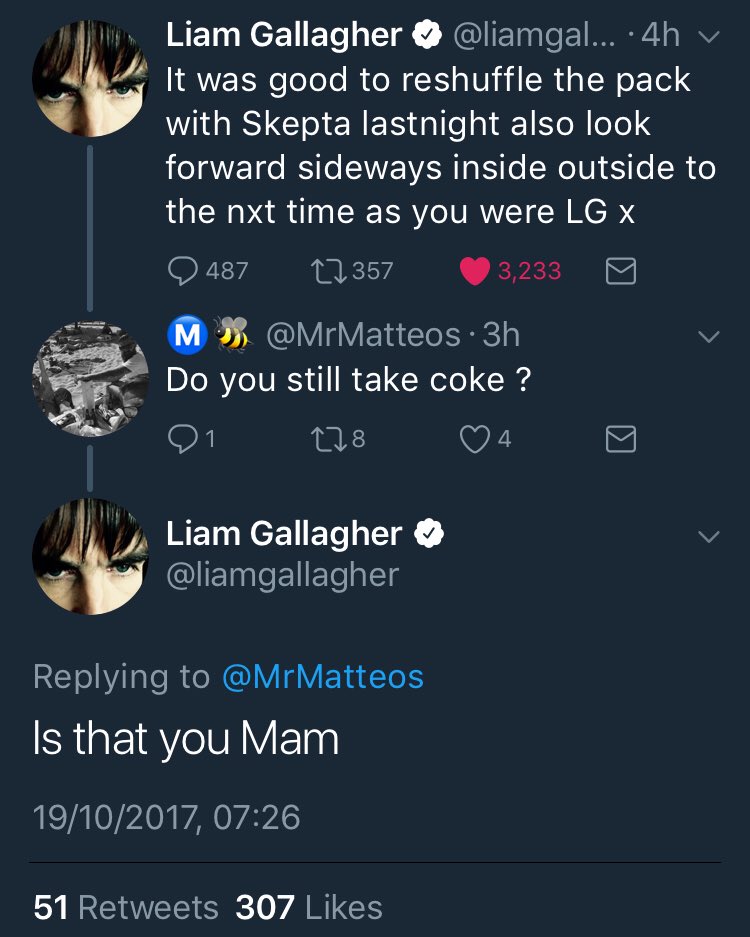
Task: Reply to Liam Gallagher's Skepta tweet
Action: click(182, 271)
